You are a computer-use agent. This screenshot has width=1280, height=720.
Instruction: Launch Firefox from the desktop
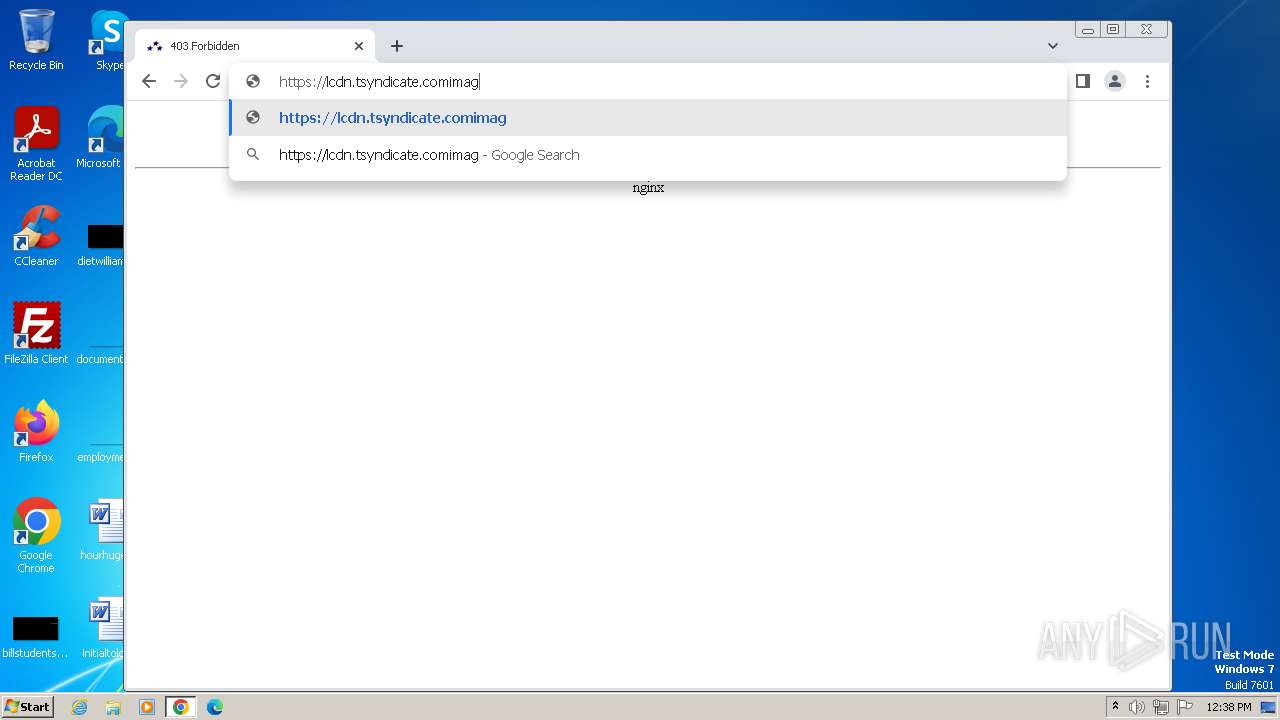click(36, 432)
